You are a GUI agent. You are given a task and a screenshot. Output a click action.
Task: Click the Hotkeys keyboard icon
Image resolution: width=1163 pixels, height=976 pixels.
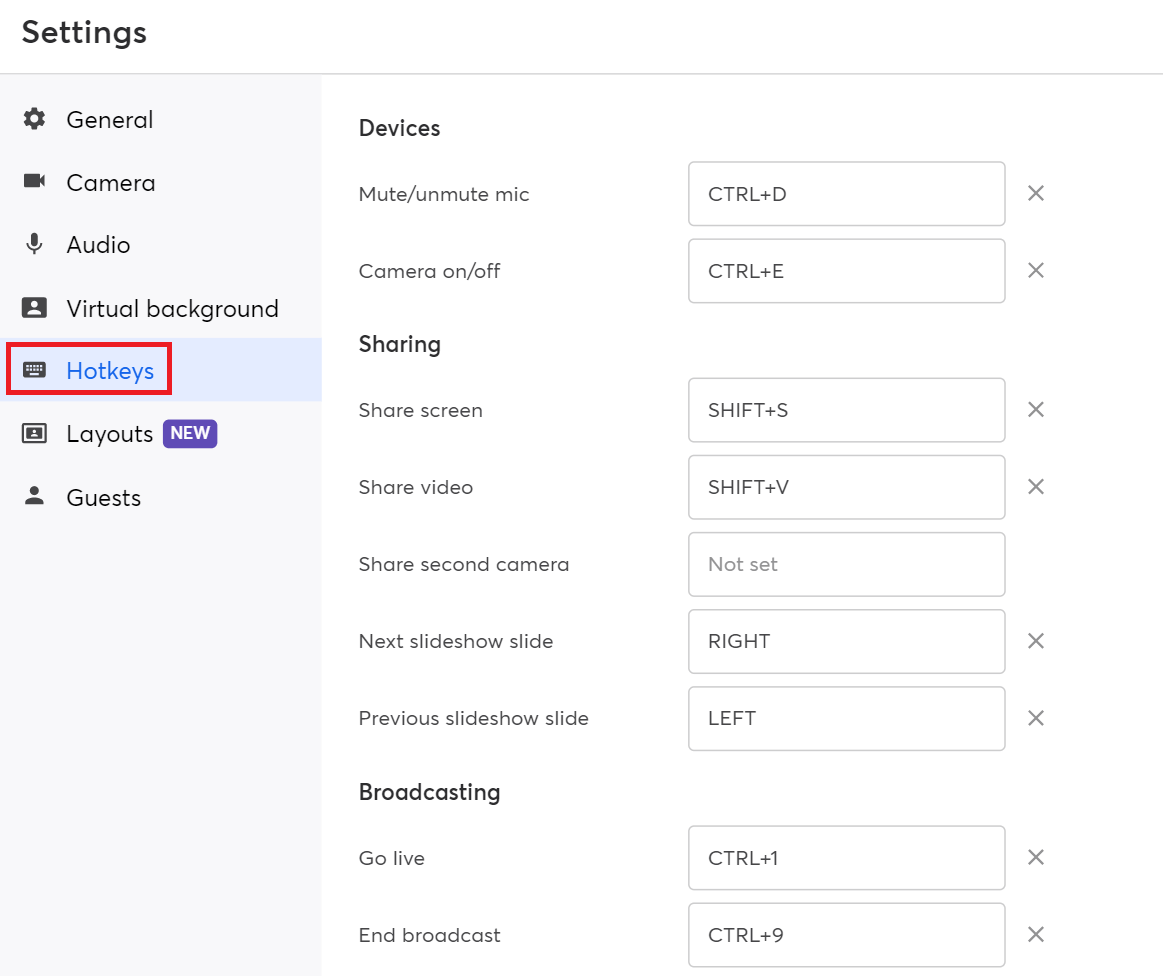[x=35, y=371]
